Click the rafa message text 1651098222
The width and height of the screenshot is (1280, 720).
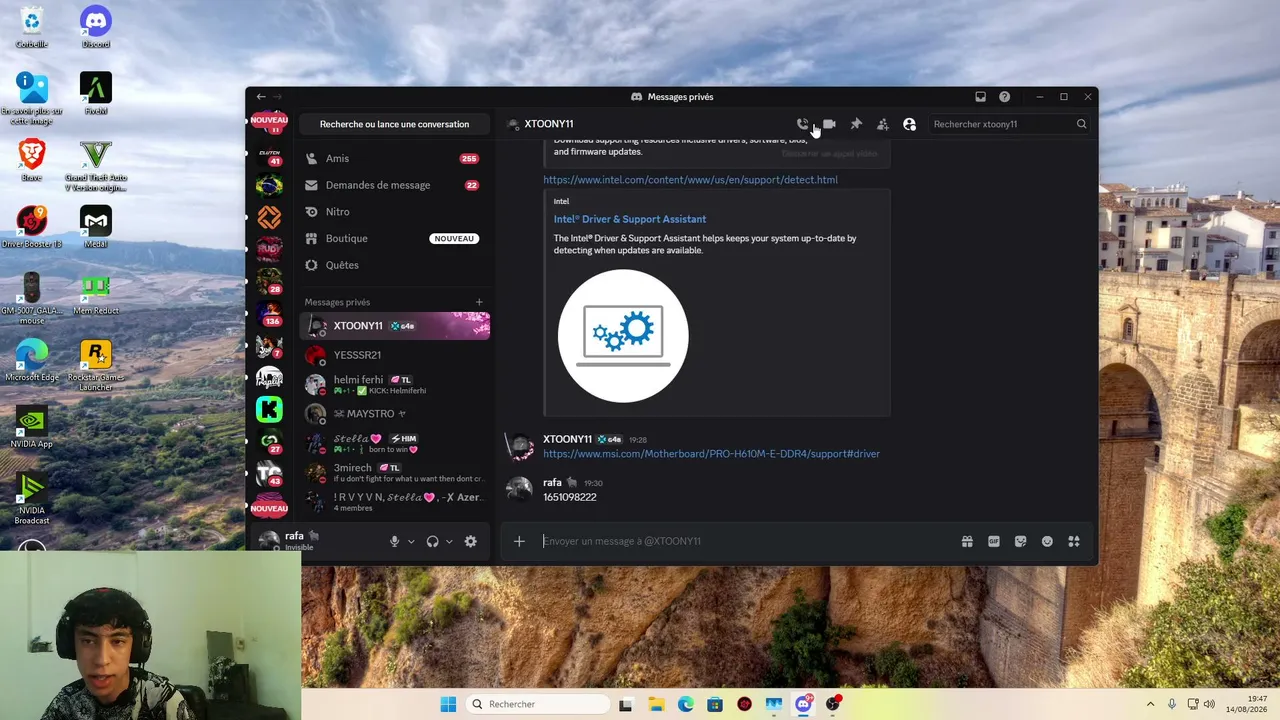pos(570,497)
